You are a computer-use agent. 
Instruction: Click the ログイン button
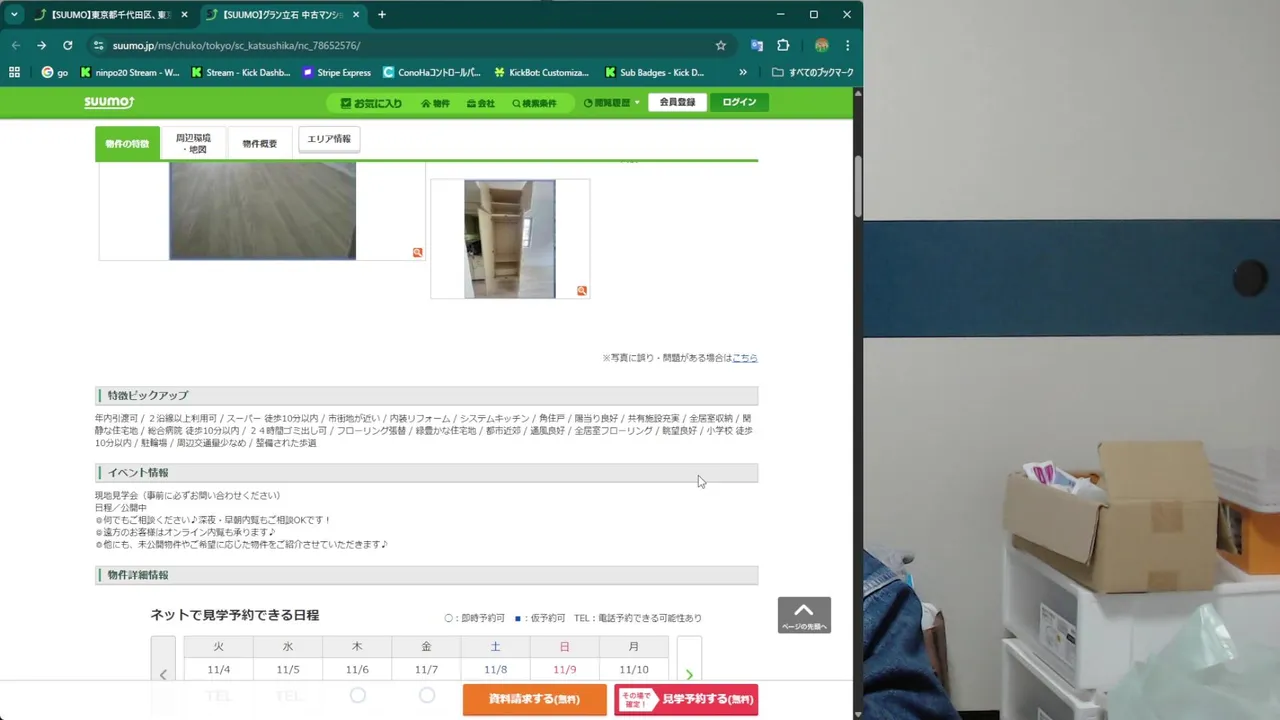coord(739,102)
